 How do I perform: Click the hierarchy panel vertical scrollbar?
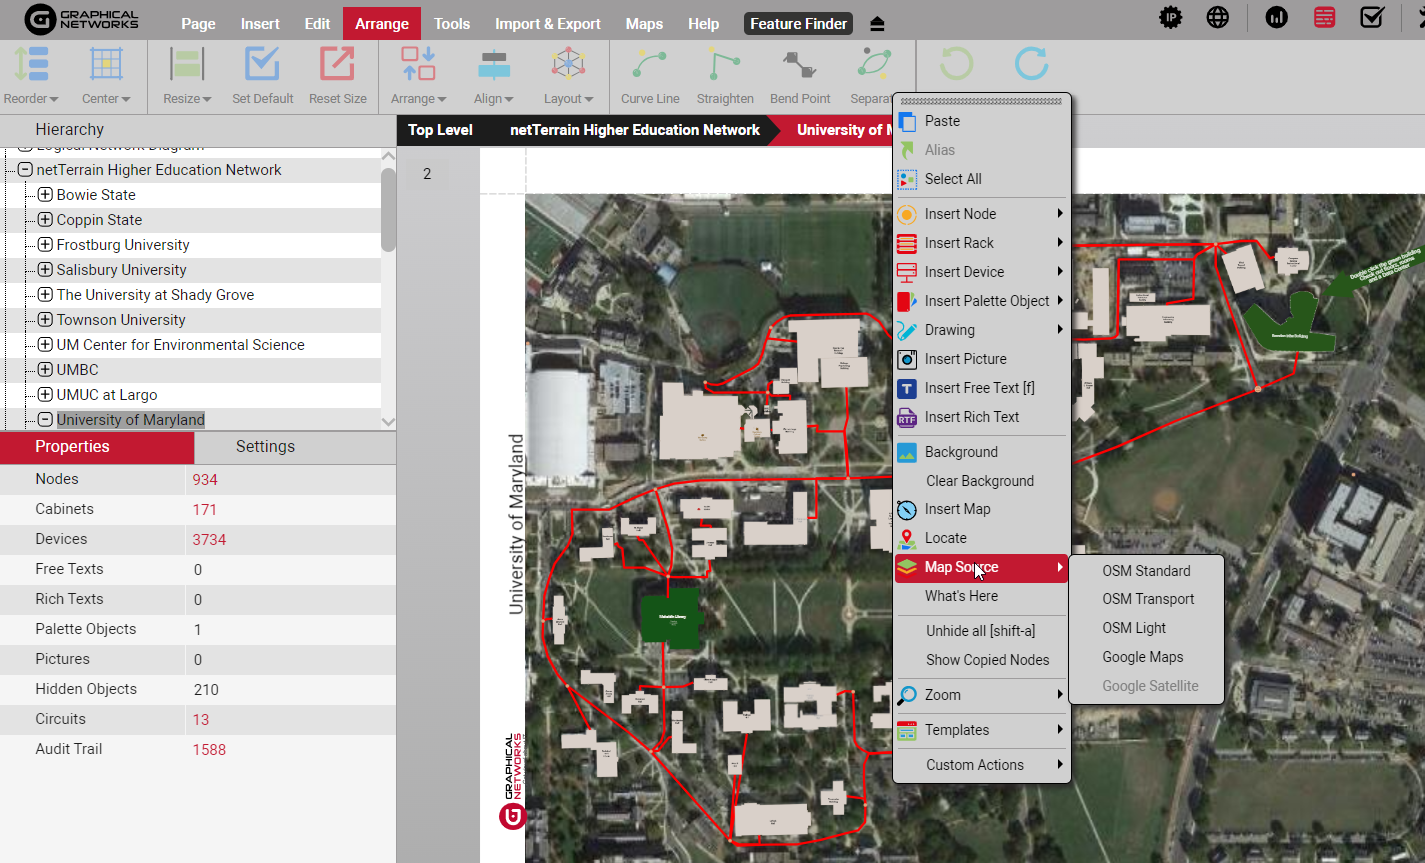click(388, 210)
